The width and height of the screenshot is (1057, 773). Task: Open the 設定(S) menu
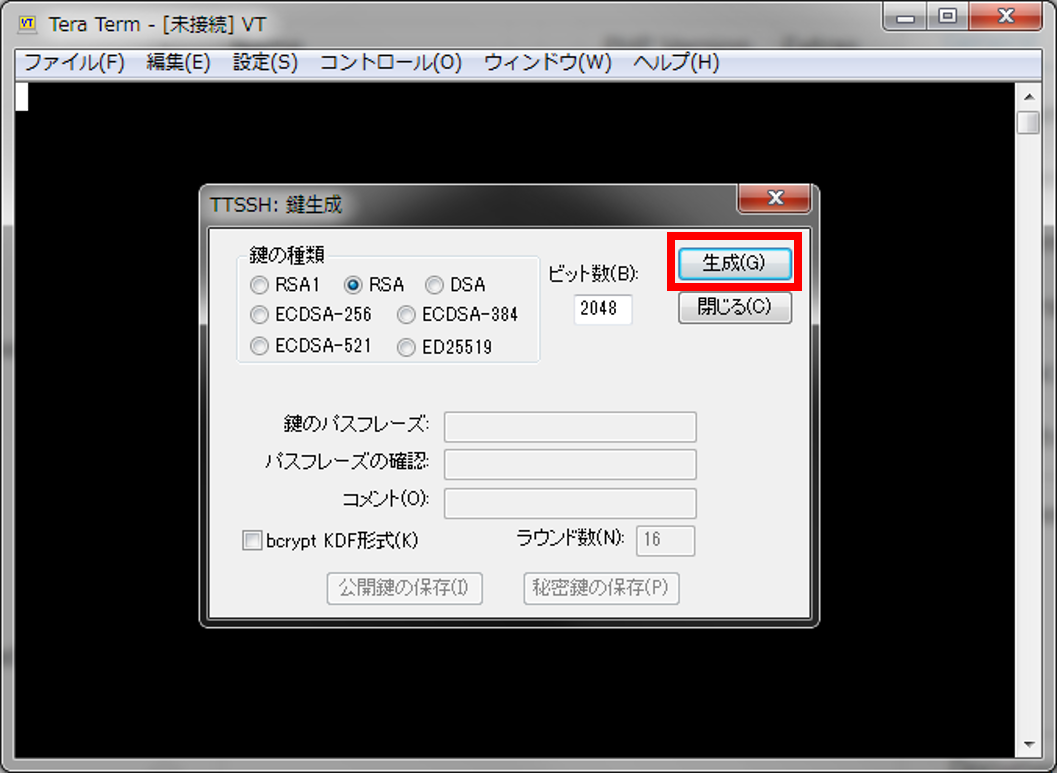[x=265, y=62]
